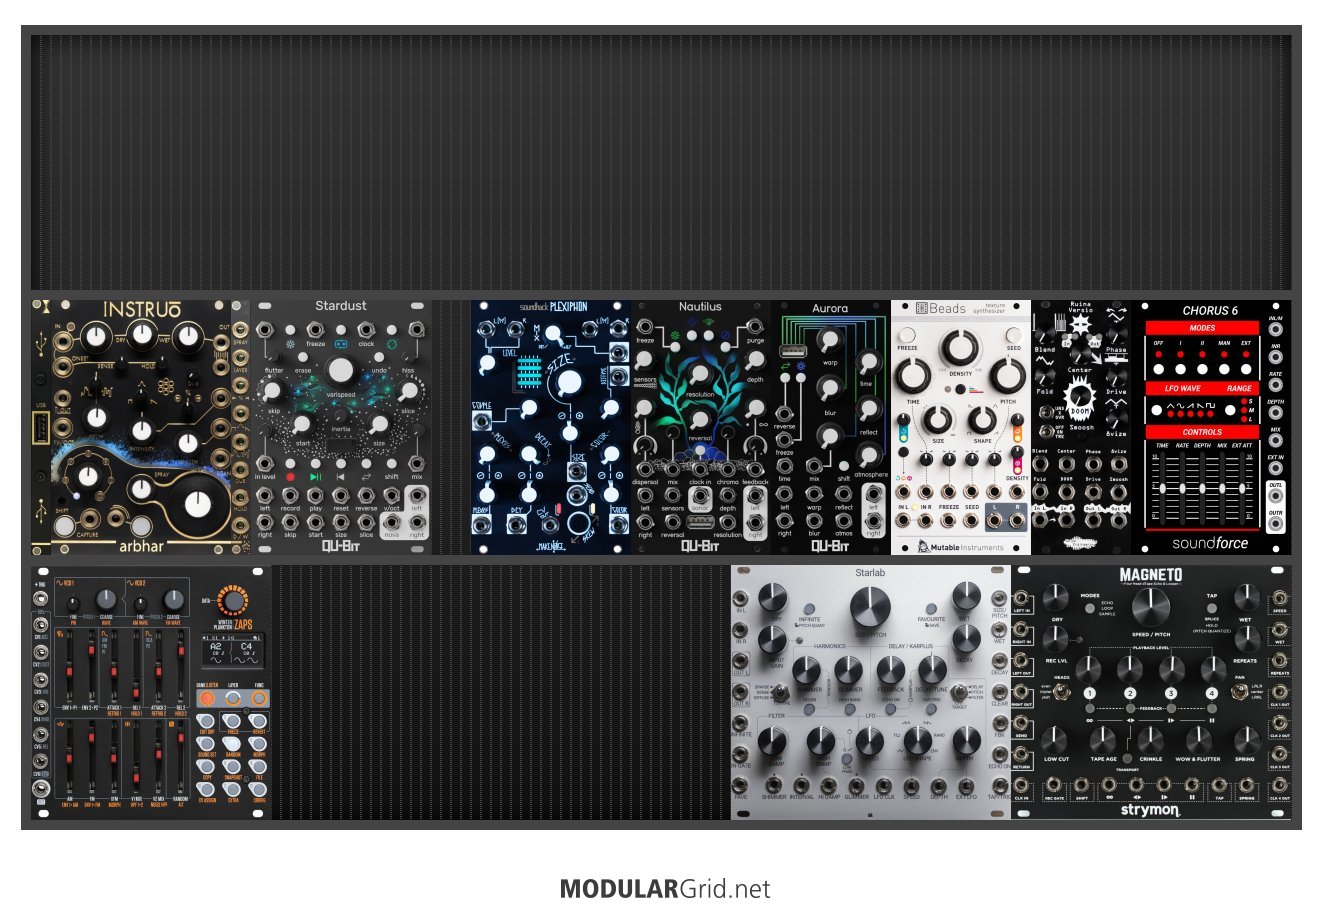The height and width of the screenshot is (910, 1332).
Task: Click the clock in jack on Nautilus
Action: (x=700, y=468)
